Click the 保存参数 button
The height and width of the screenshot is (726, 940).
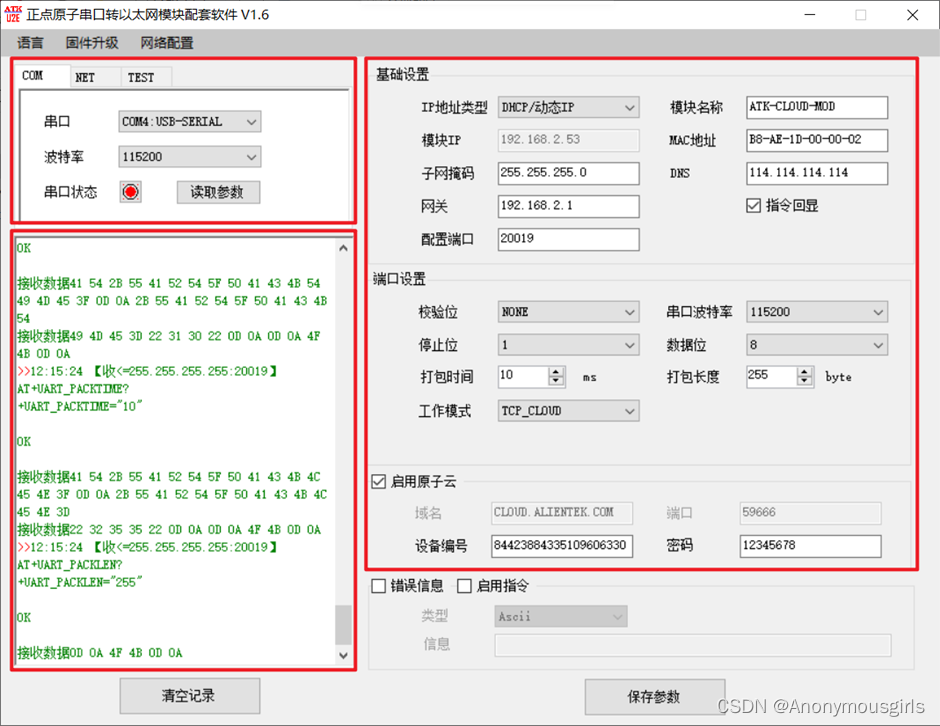click(x=655, y=697)
